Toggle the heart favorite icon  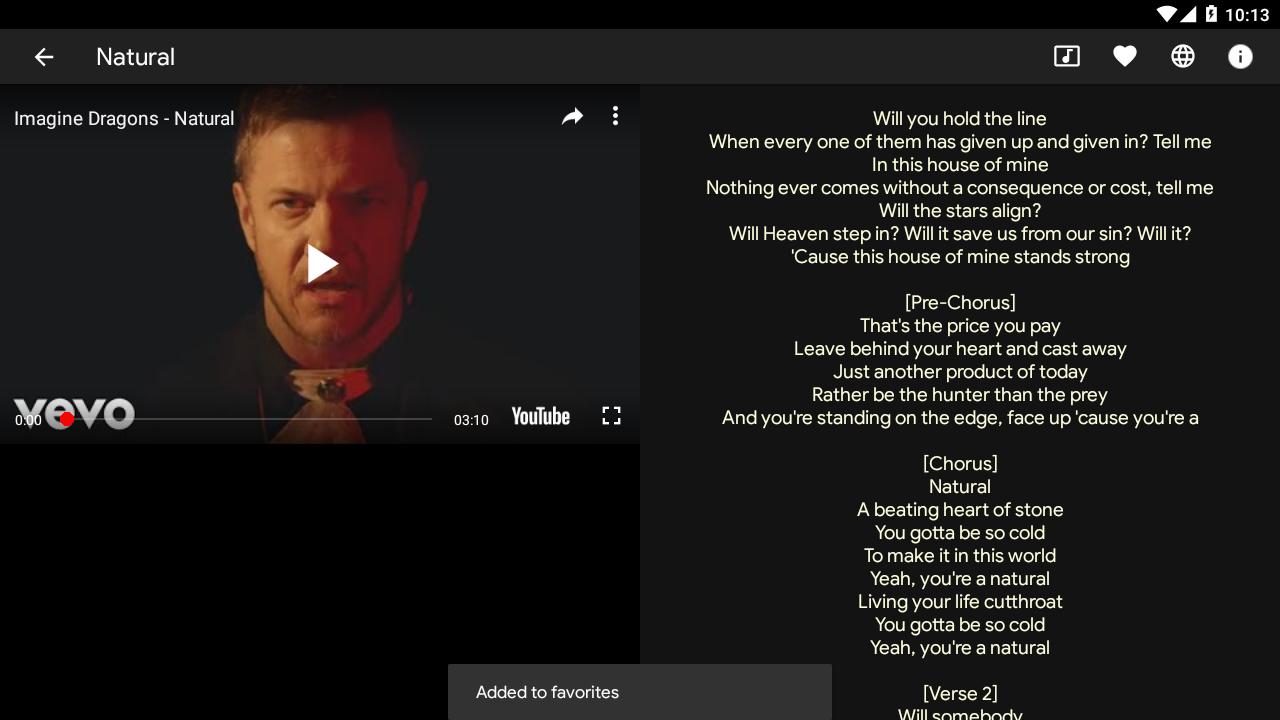[x=1125, y=57]
